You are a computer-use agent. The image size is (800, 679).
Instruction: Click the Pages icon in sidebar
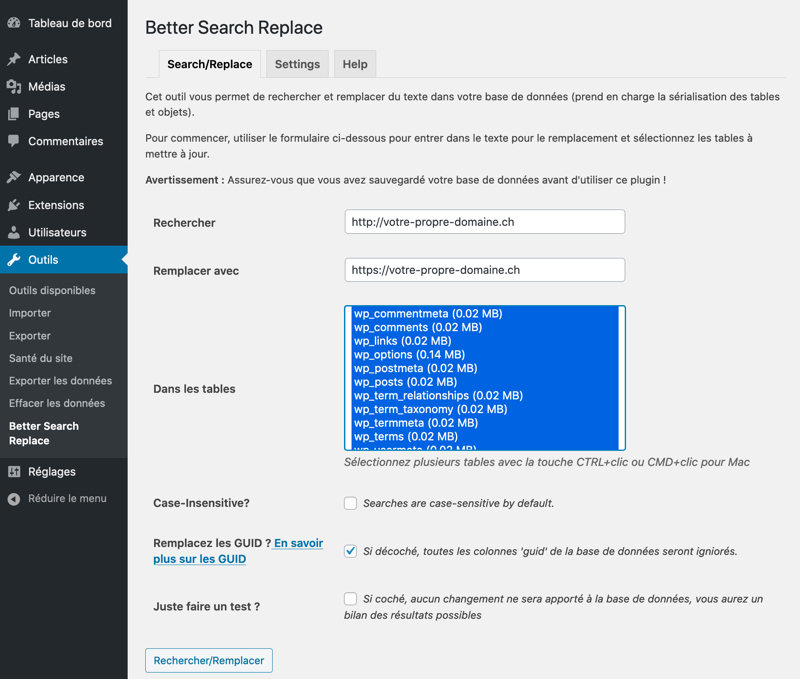(14, 114)
